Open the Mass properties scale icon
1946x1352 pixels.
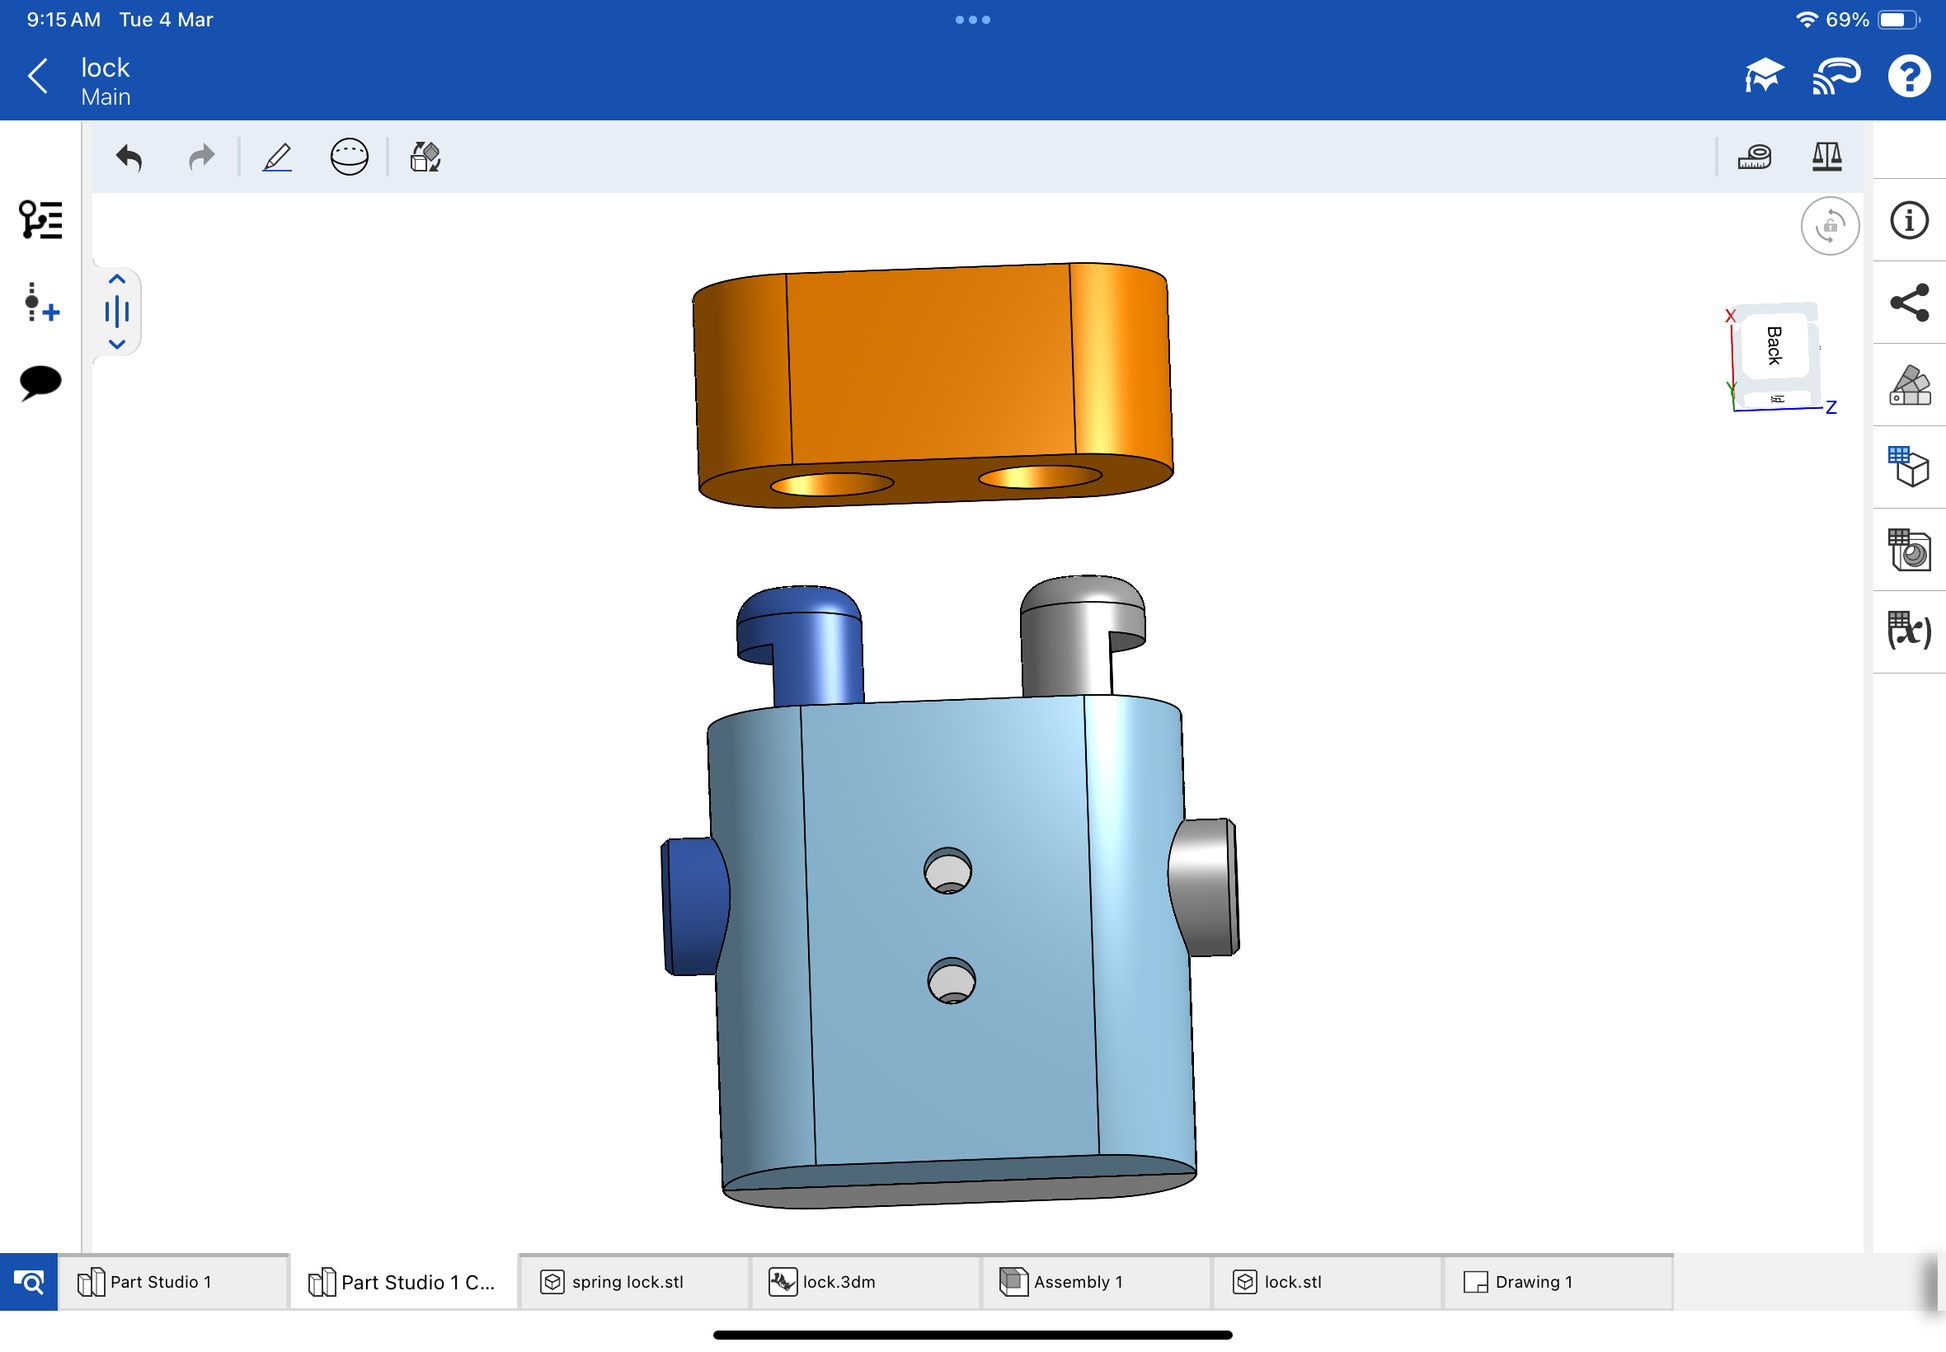(1826, 157)
